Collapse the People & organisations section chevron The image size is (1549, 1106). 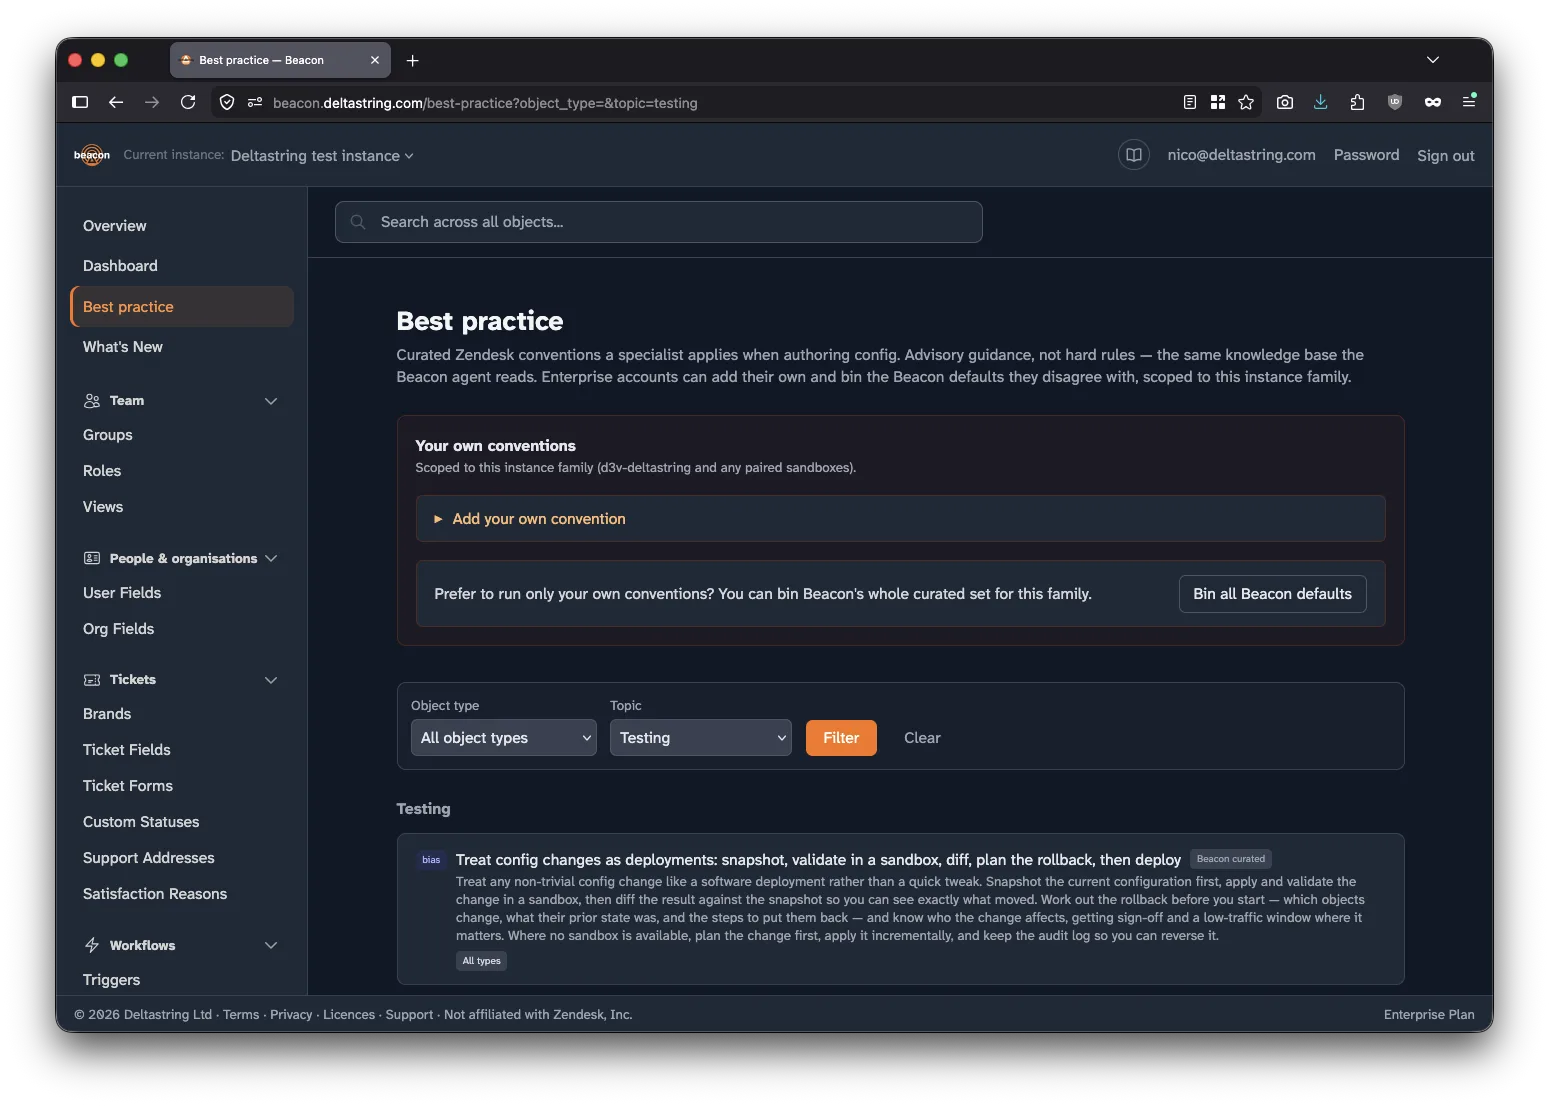[271, 558]
